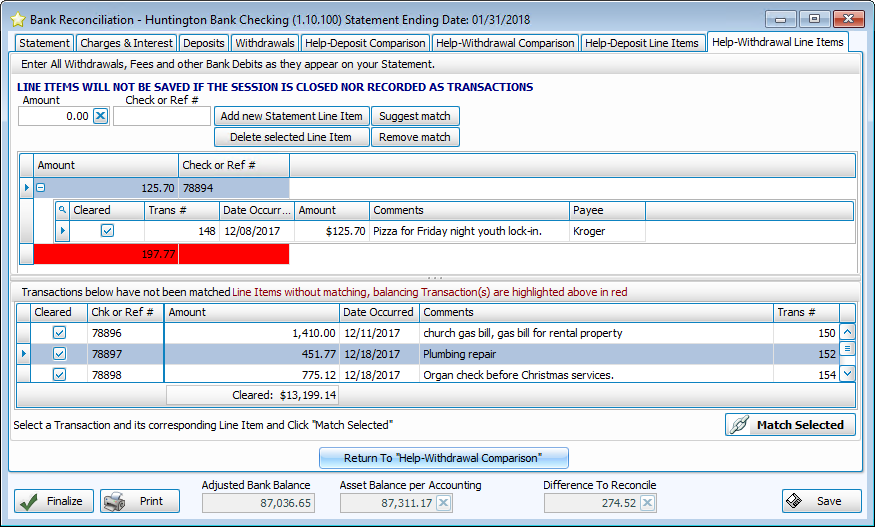Click the search icon in sub-grid header

[62, 210]
